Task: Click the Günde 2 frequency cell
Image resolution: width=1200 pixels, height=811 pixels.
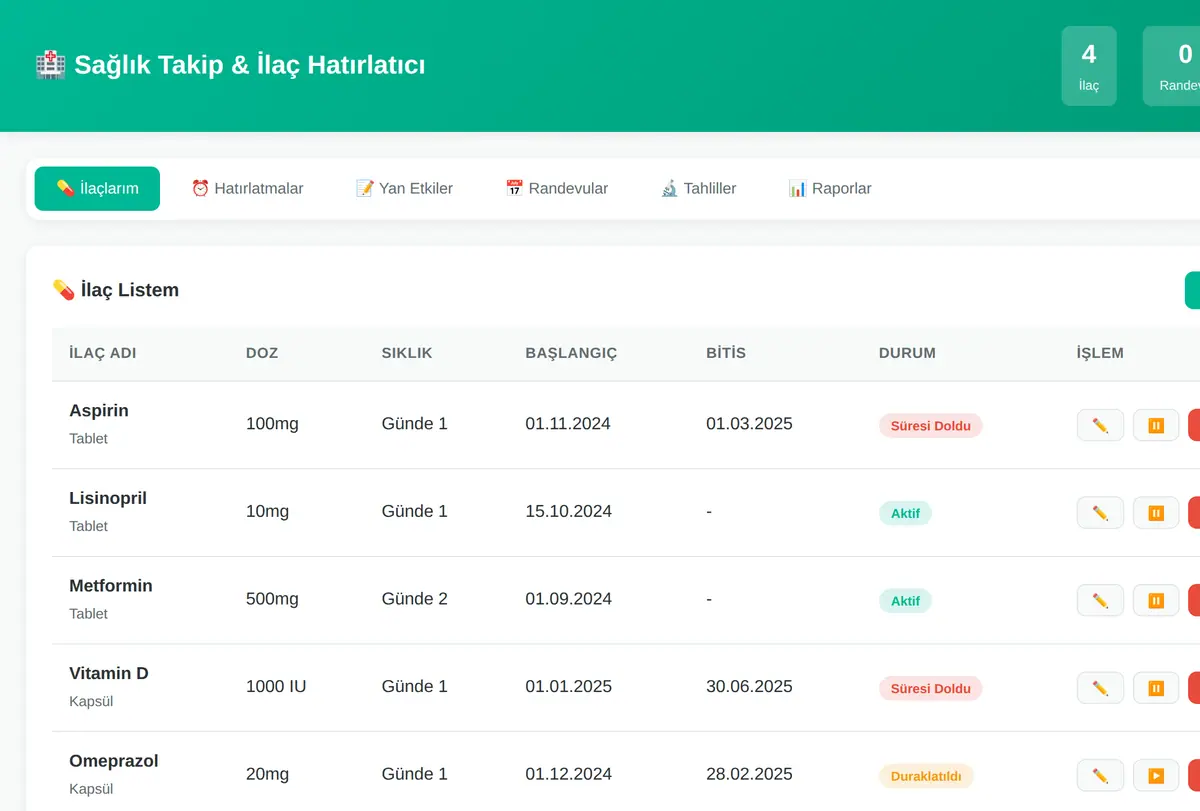Action: tap(415, 599)
